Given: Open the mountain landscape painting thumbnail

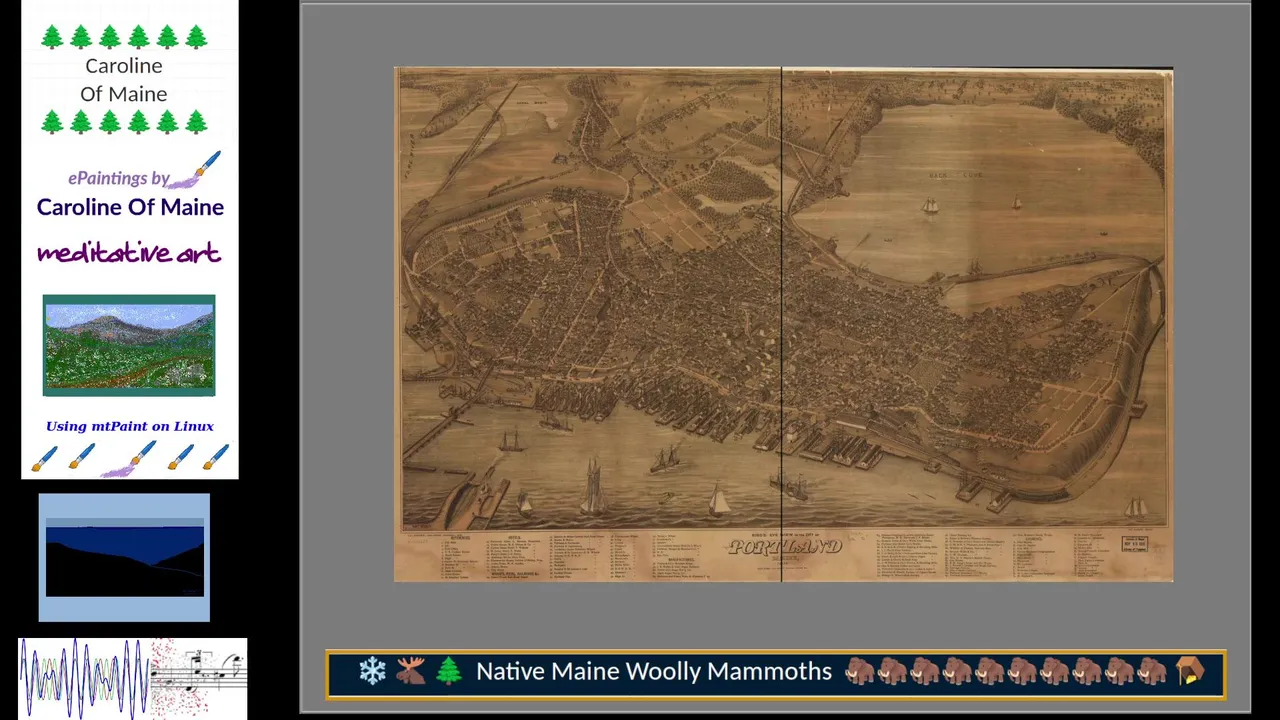Looking at the screenshot, I should (x=129, y=345).
